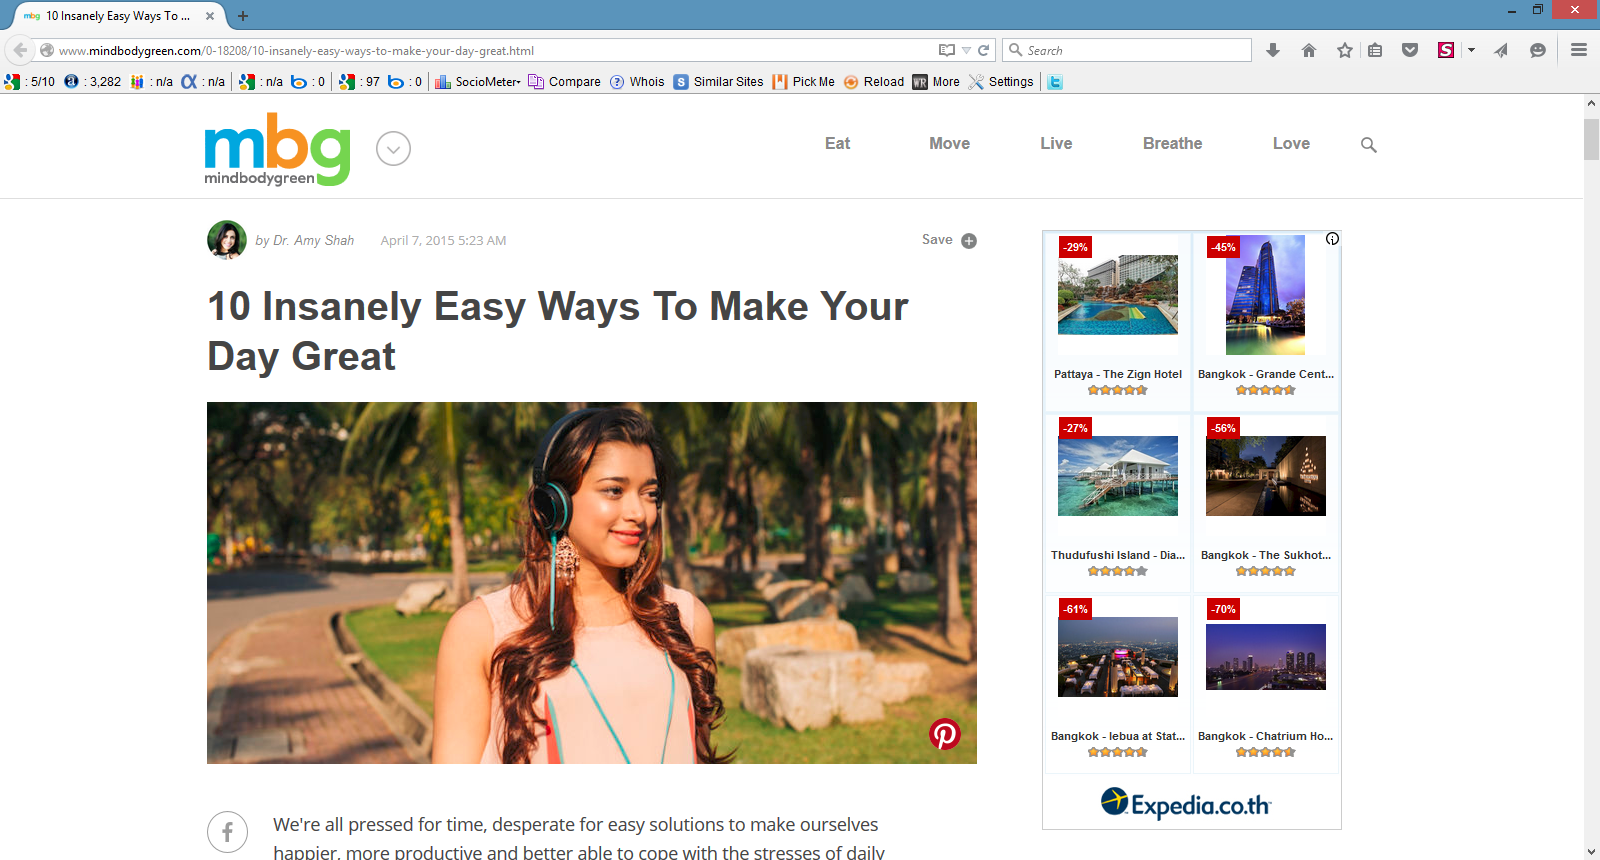Open Bangkok - The Sukhot... ad
The height and width of the screenshot is (860, 1600).
click(x=1266, y=501)
